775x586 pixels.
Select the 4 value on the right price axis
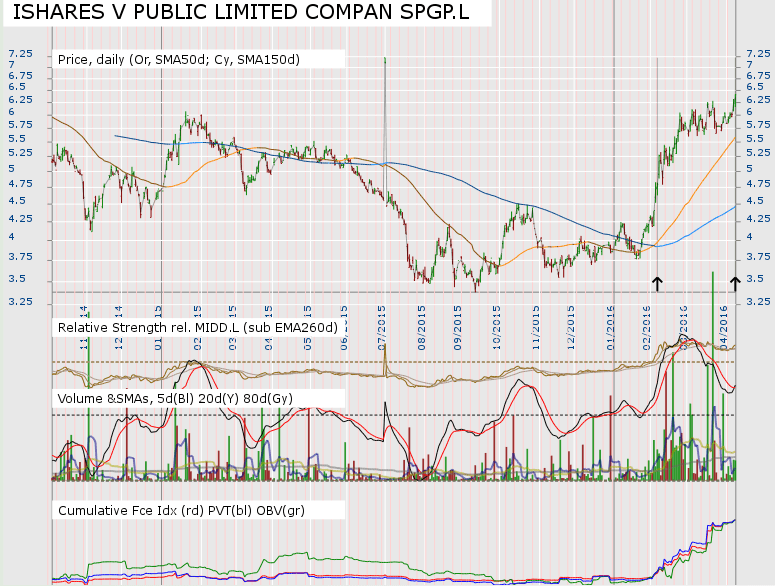coord(749,237)
